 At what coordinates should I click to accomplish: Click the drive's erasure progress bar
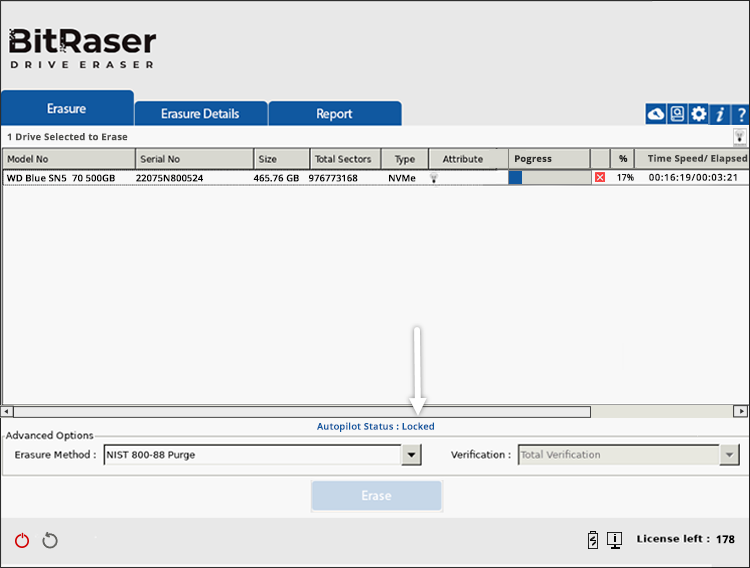[548, 177]
